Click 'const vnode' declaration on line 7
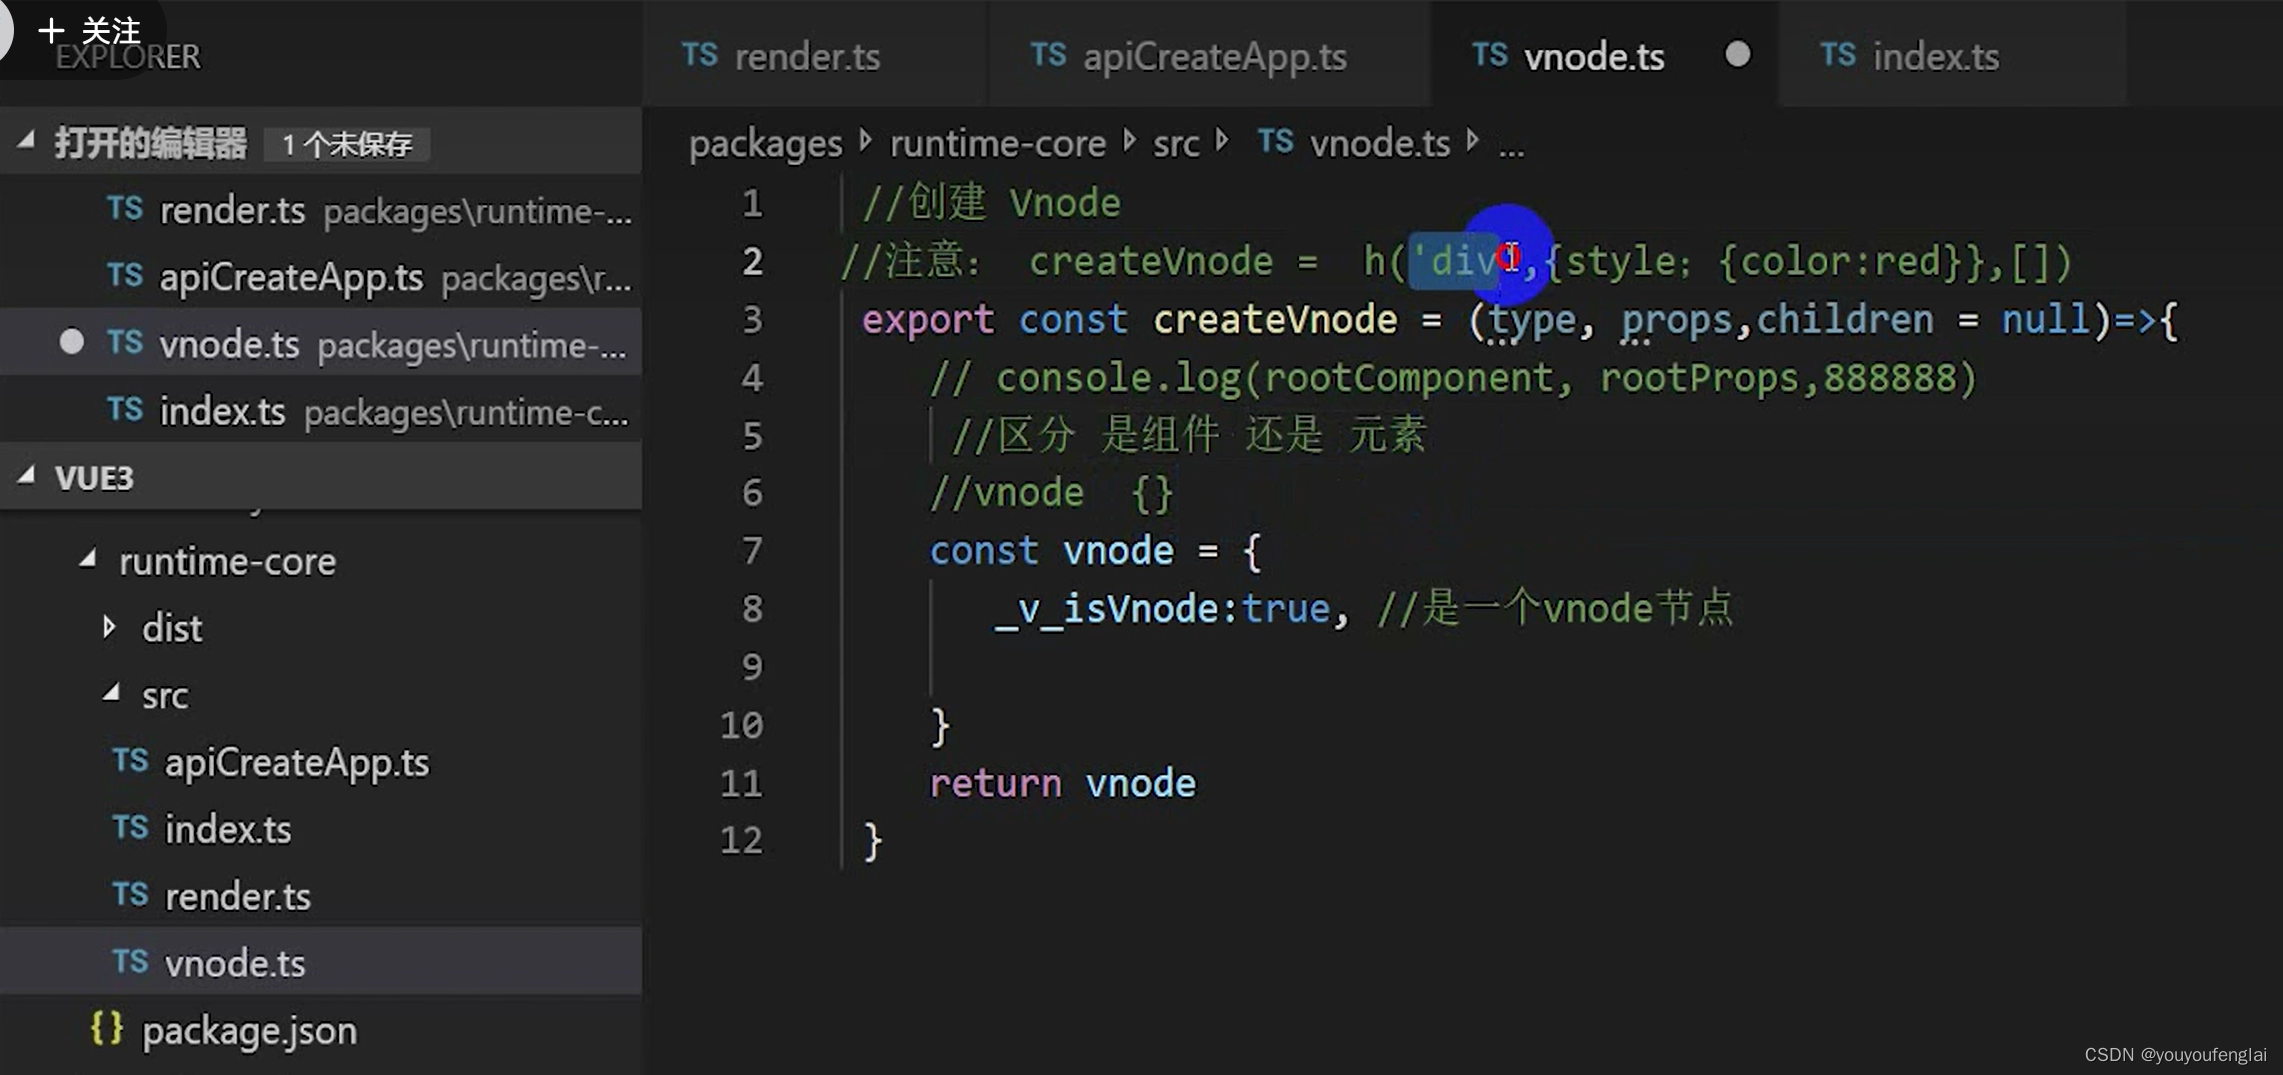This screenshot has width=2283, height=1075. 1051,551
